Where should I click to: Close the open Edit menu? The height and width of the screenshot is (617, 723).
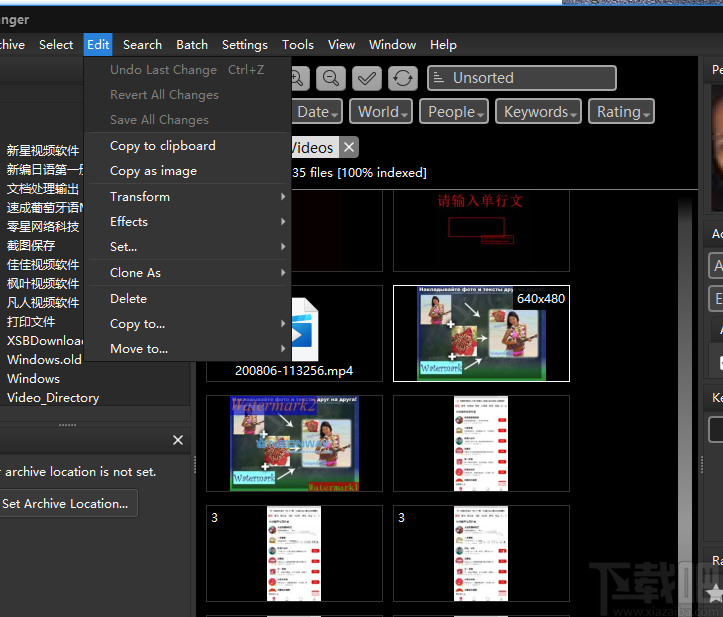(98, 45)
